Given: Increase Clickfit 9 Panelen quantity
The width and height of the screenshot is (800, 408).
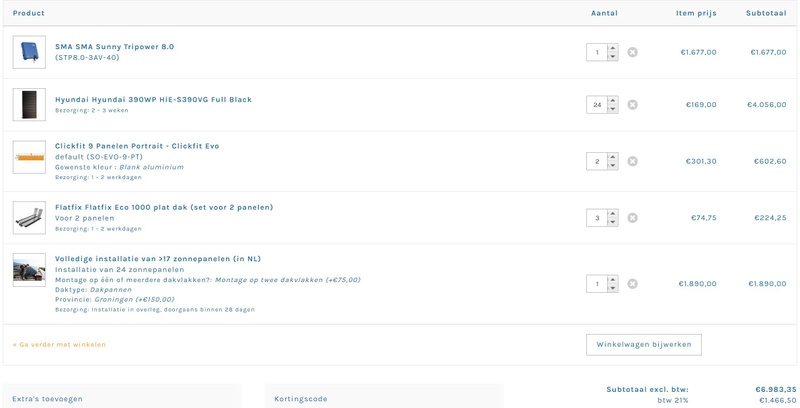Looking at the screenshot, I should tap(612, 157).
